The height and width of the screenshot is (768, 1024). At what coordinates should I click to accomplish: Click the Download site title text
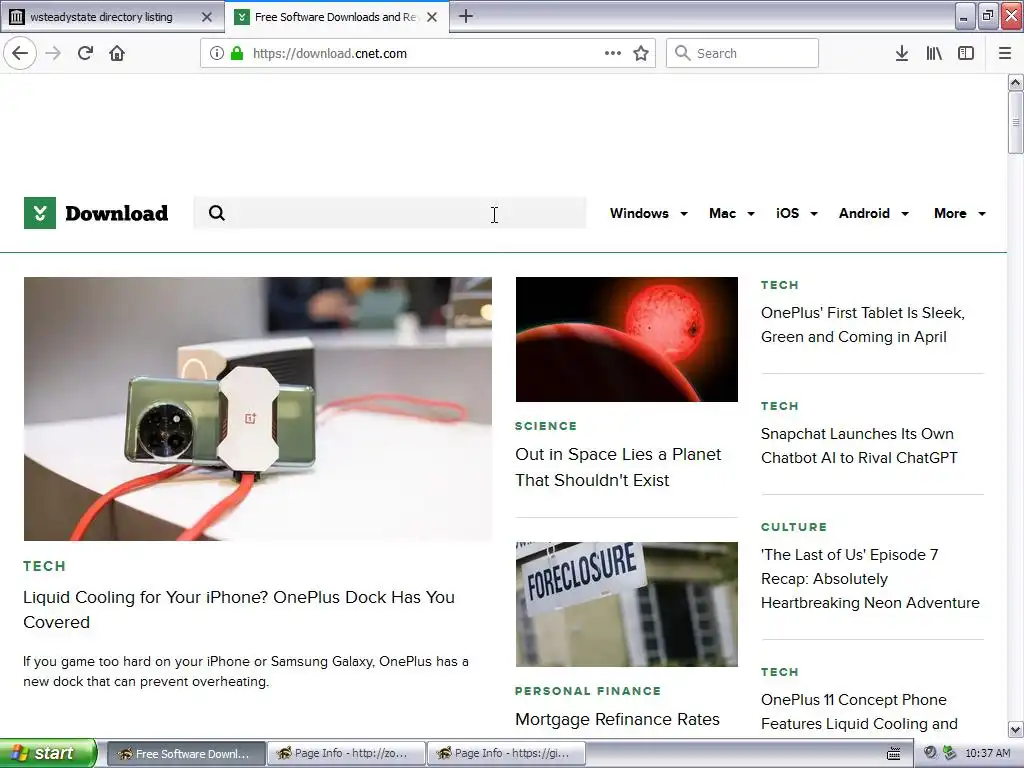coord(116,213)
